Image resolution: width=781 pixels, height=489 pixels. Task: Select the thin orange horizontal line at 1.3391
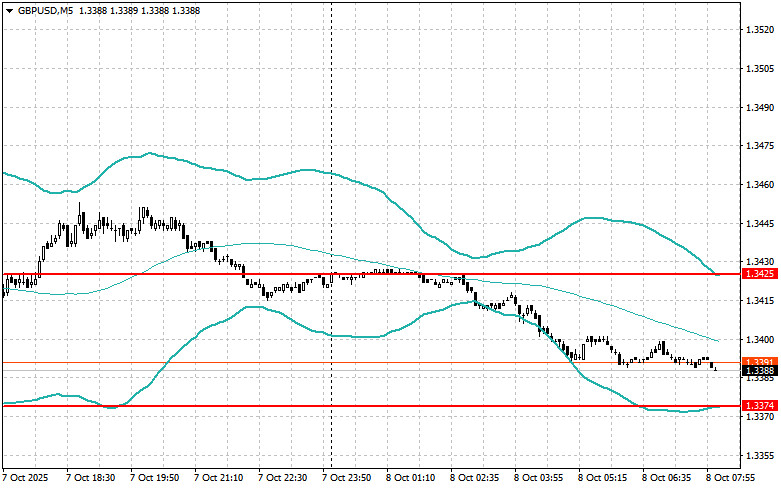pyautogui.click(x=372, y=363)
